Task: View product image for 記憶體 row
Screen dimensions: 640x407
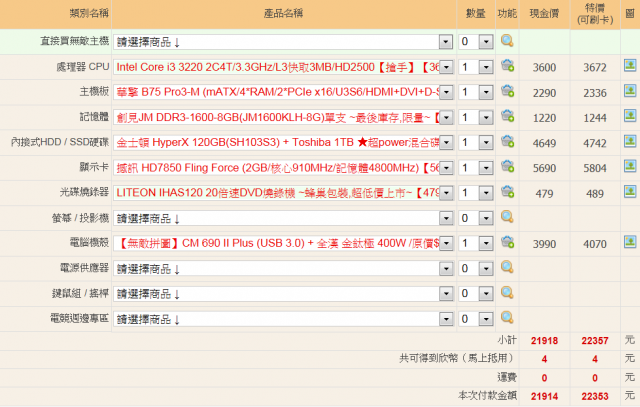Action: [x=630, y=116]
